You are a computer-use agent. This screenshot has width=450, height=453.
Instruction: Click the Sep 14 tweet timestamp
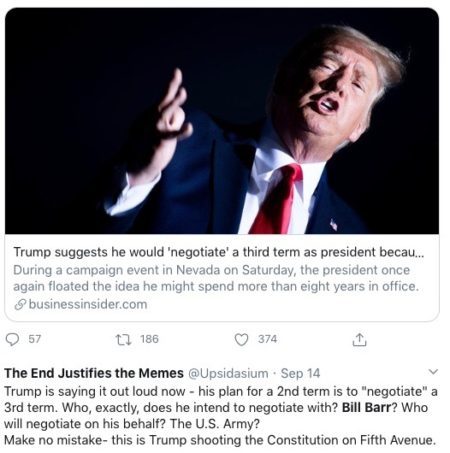[x=300, y=373]
